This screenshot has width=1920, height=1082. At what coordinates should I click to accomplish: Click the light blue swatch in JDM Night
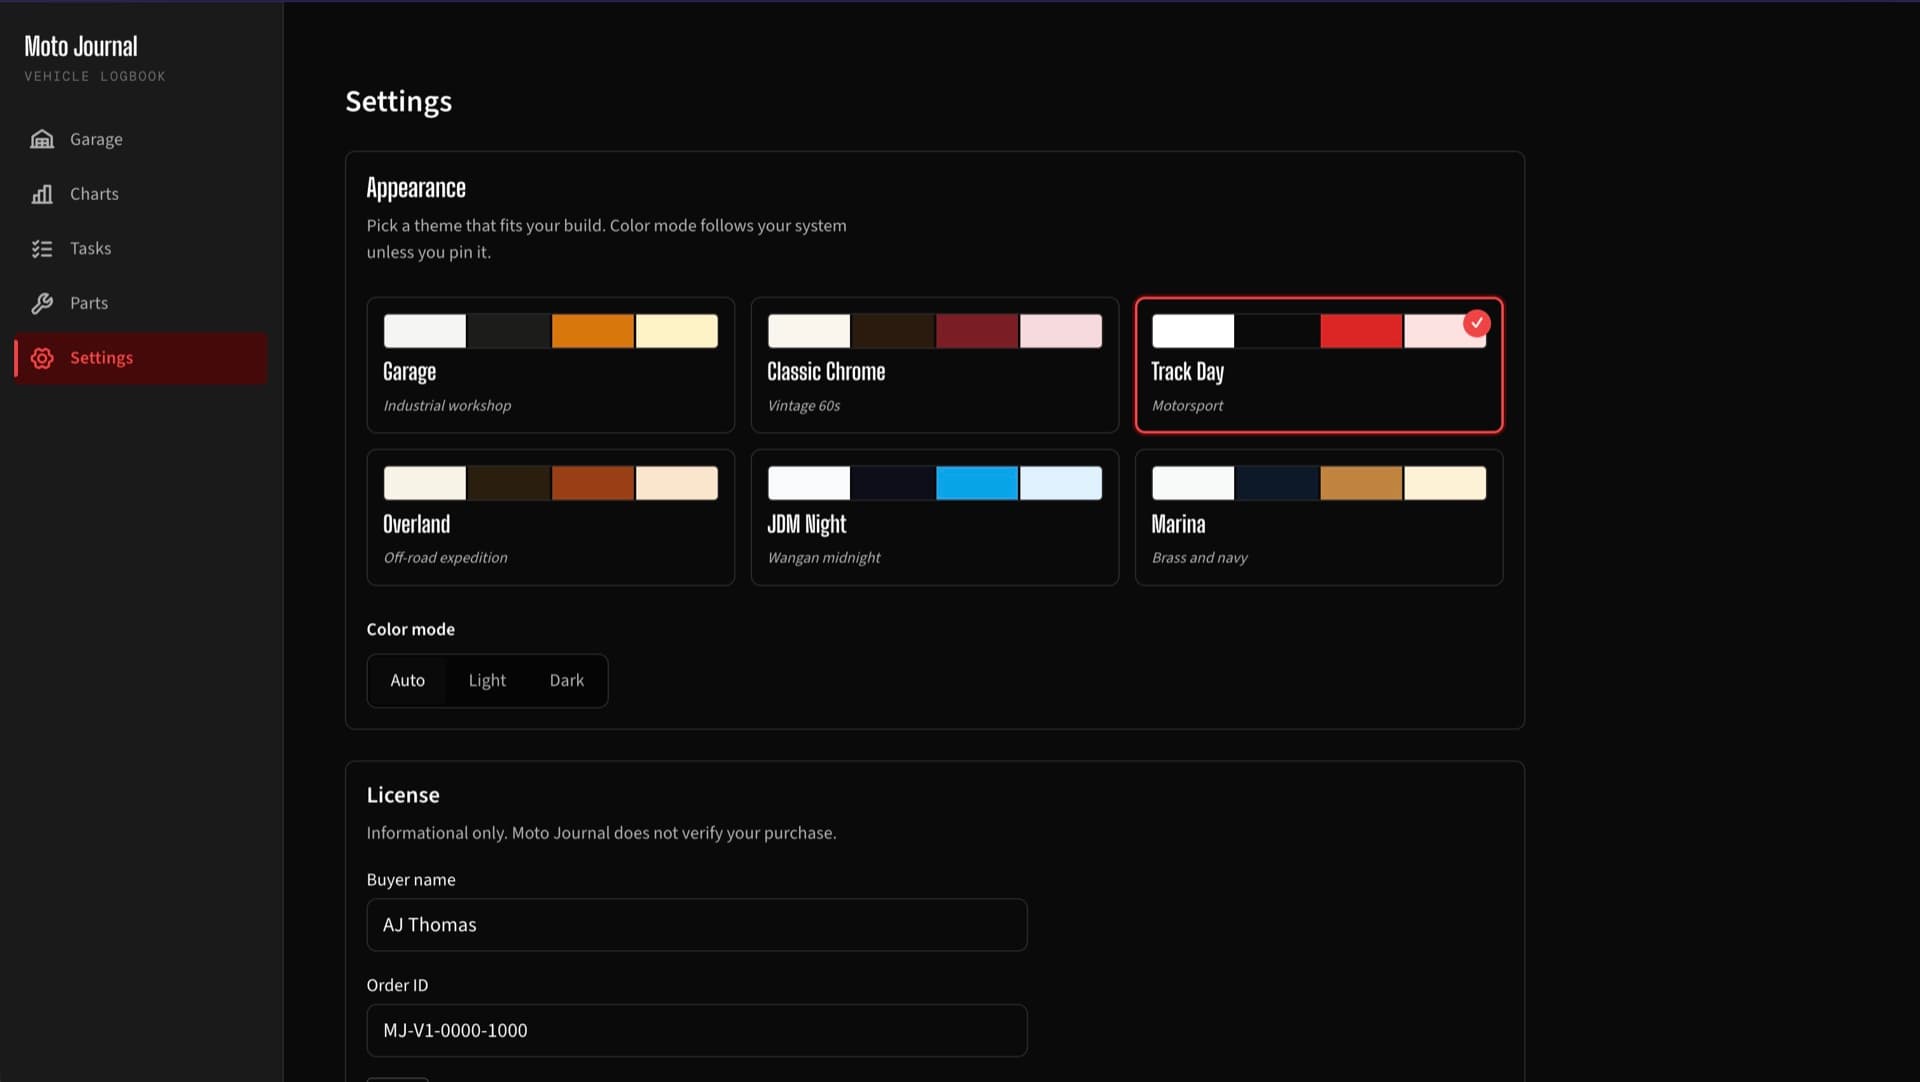pos(1061,483)
